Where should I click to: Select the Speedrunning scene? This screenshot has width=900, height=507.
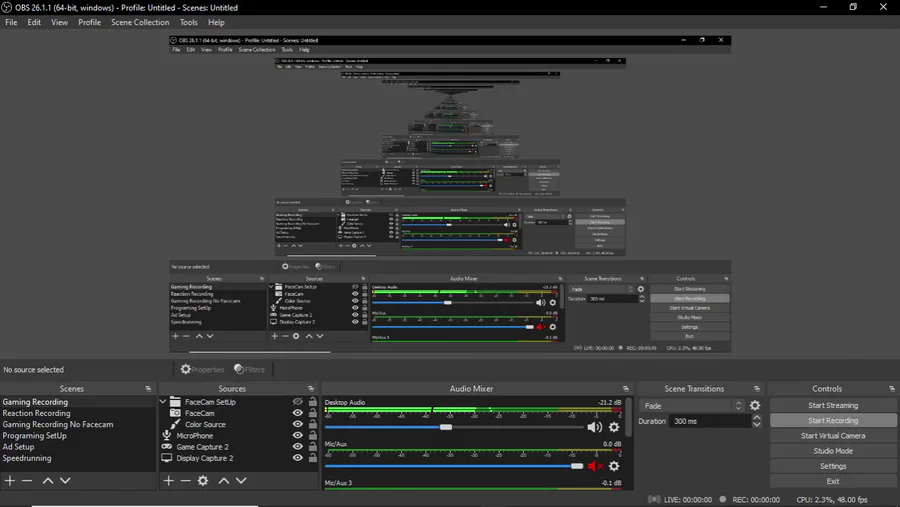point(78,458)
